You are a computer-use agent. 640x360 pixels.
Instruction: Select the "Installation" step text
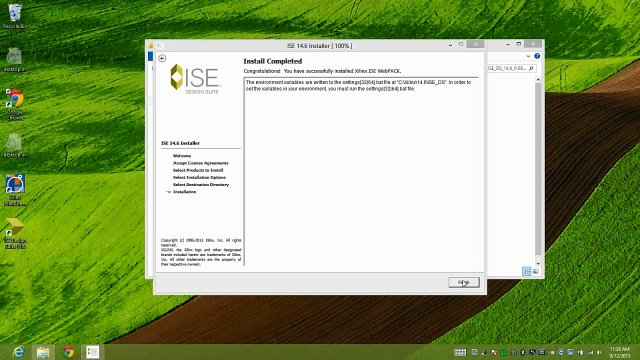coord(184,192)
